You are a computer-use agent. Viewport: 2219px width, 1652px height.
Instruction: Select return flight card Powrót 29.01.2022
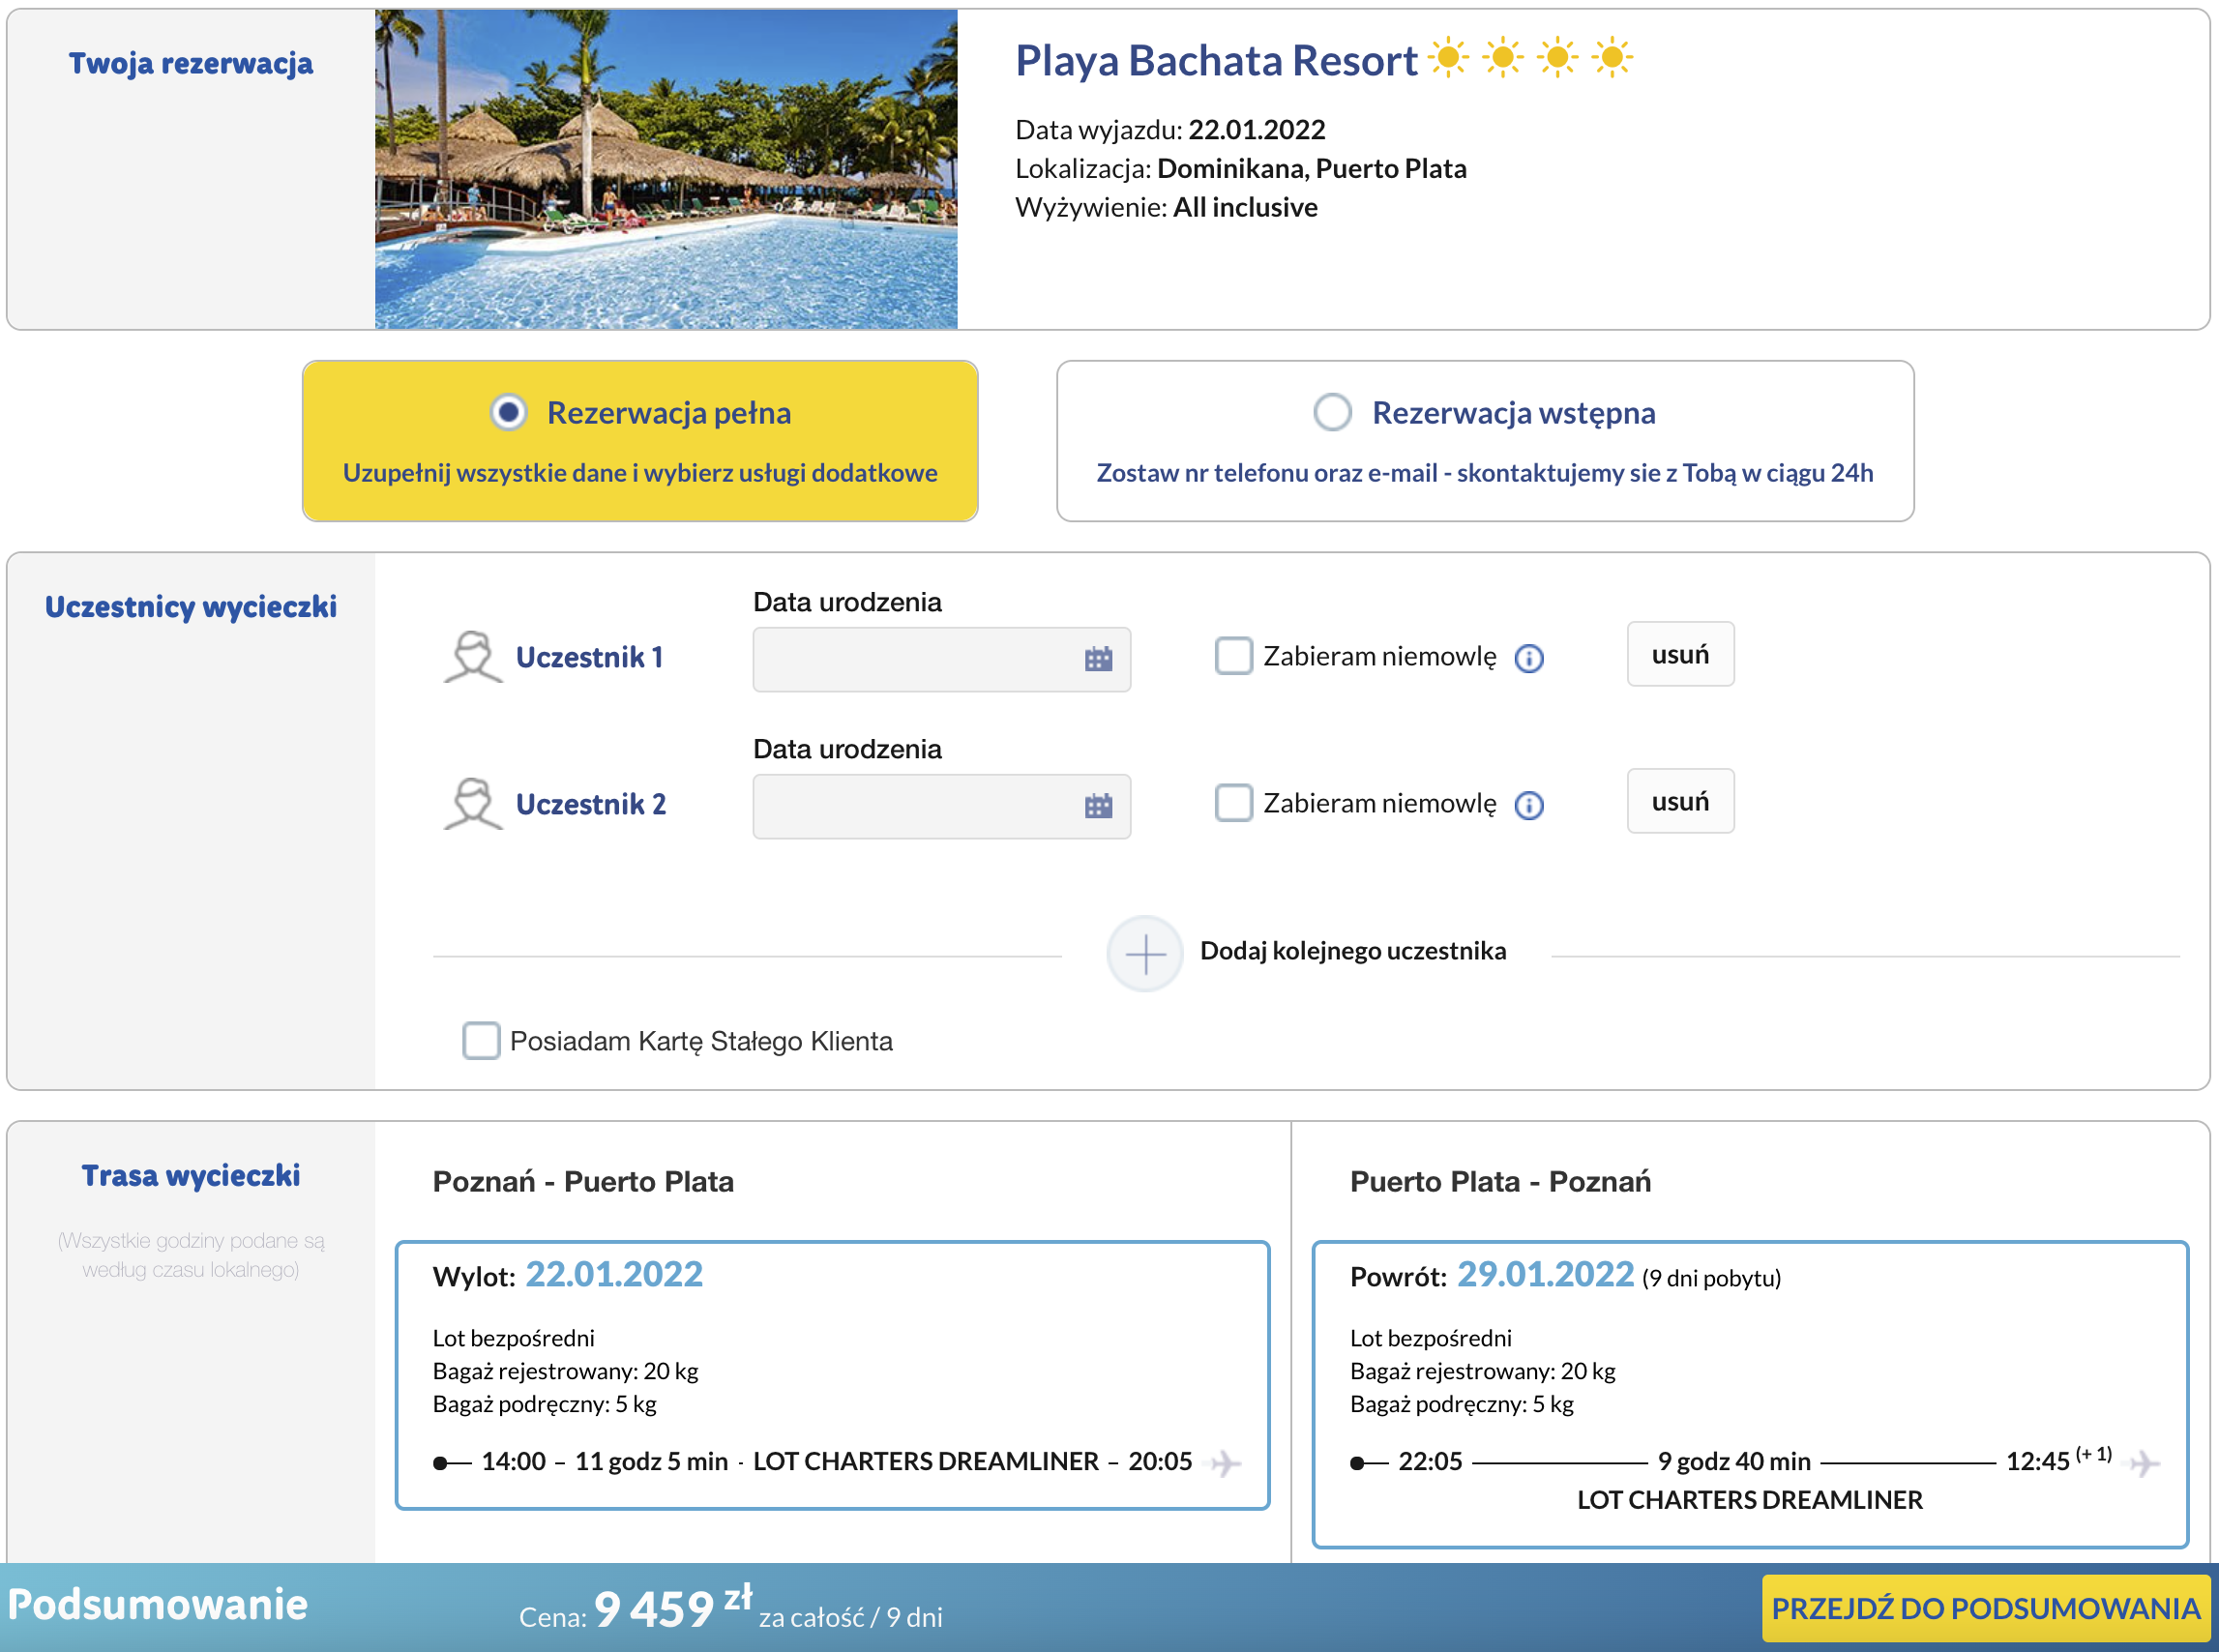[1750, 1395]
